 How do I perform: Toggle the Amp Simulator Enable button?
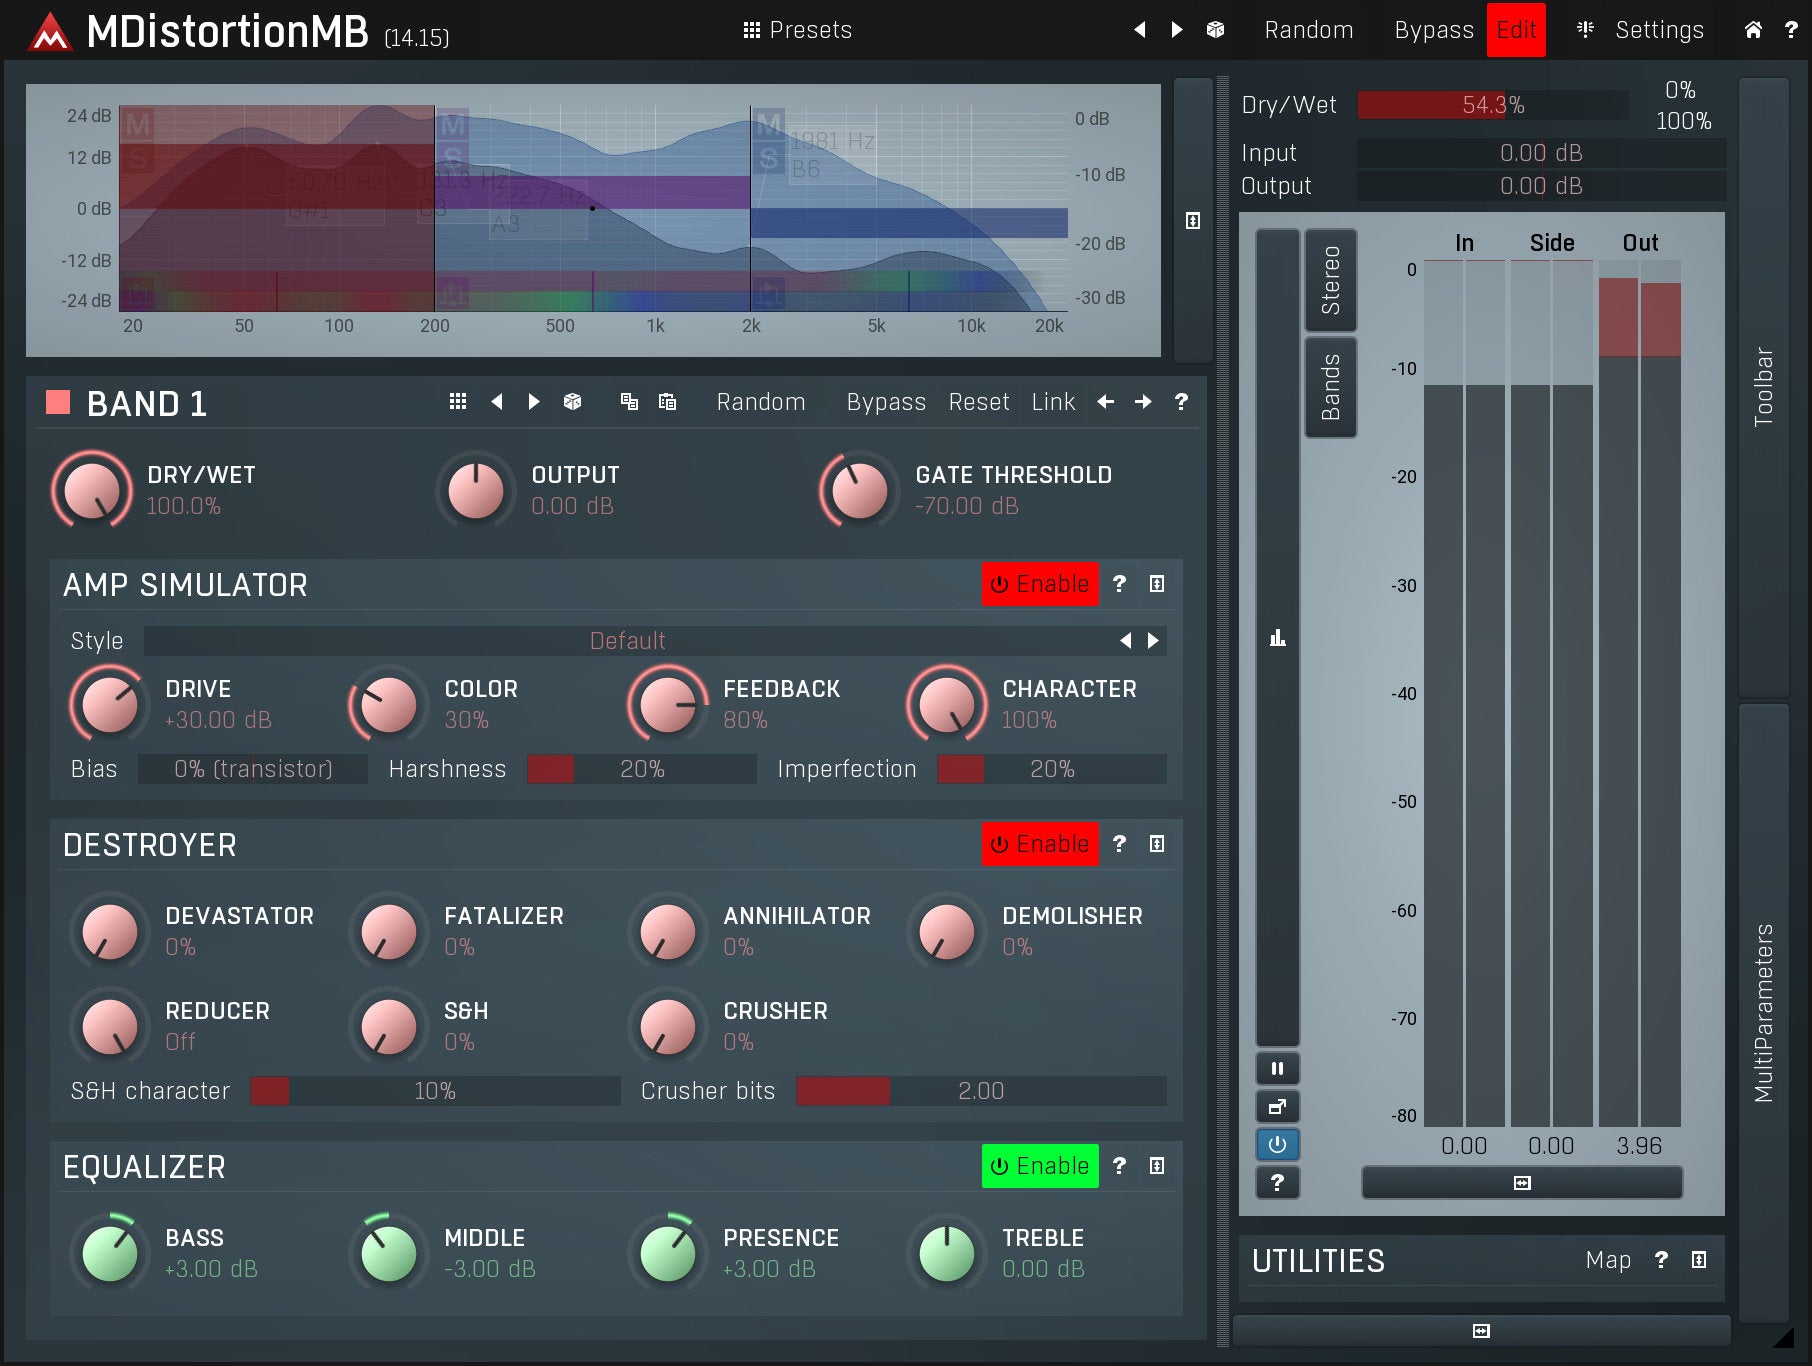(1039, 584)
